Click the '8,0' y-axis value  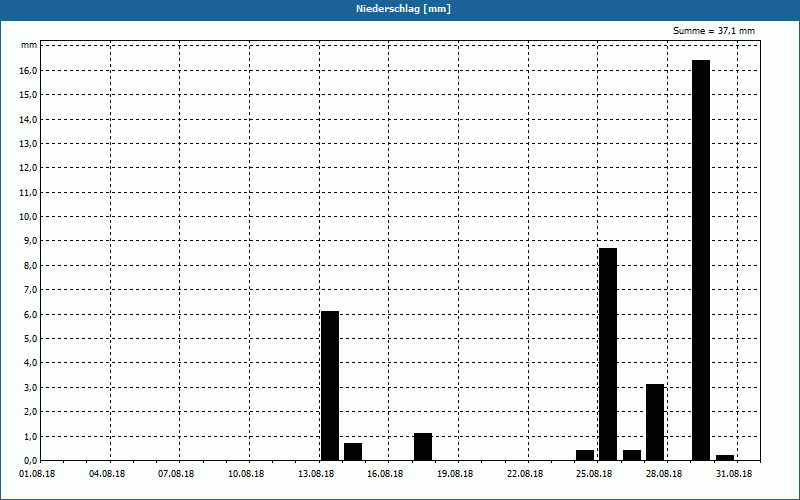(31, 265)
